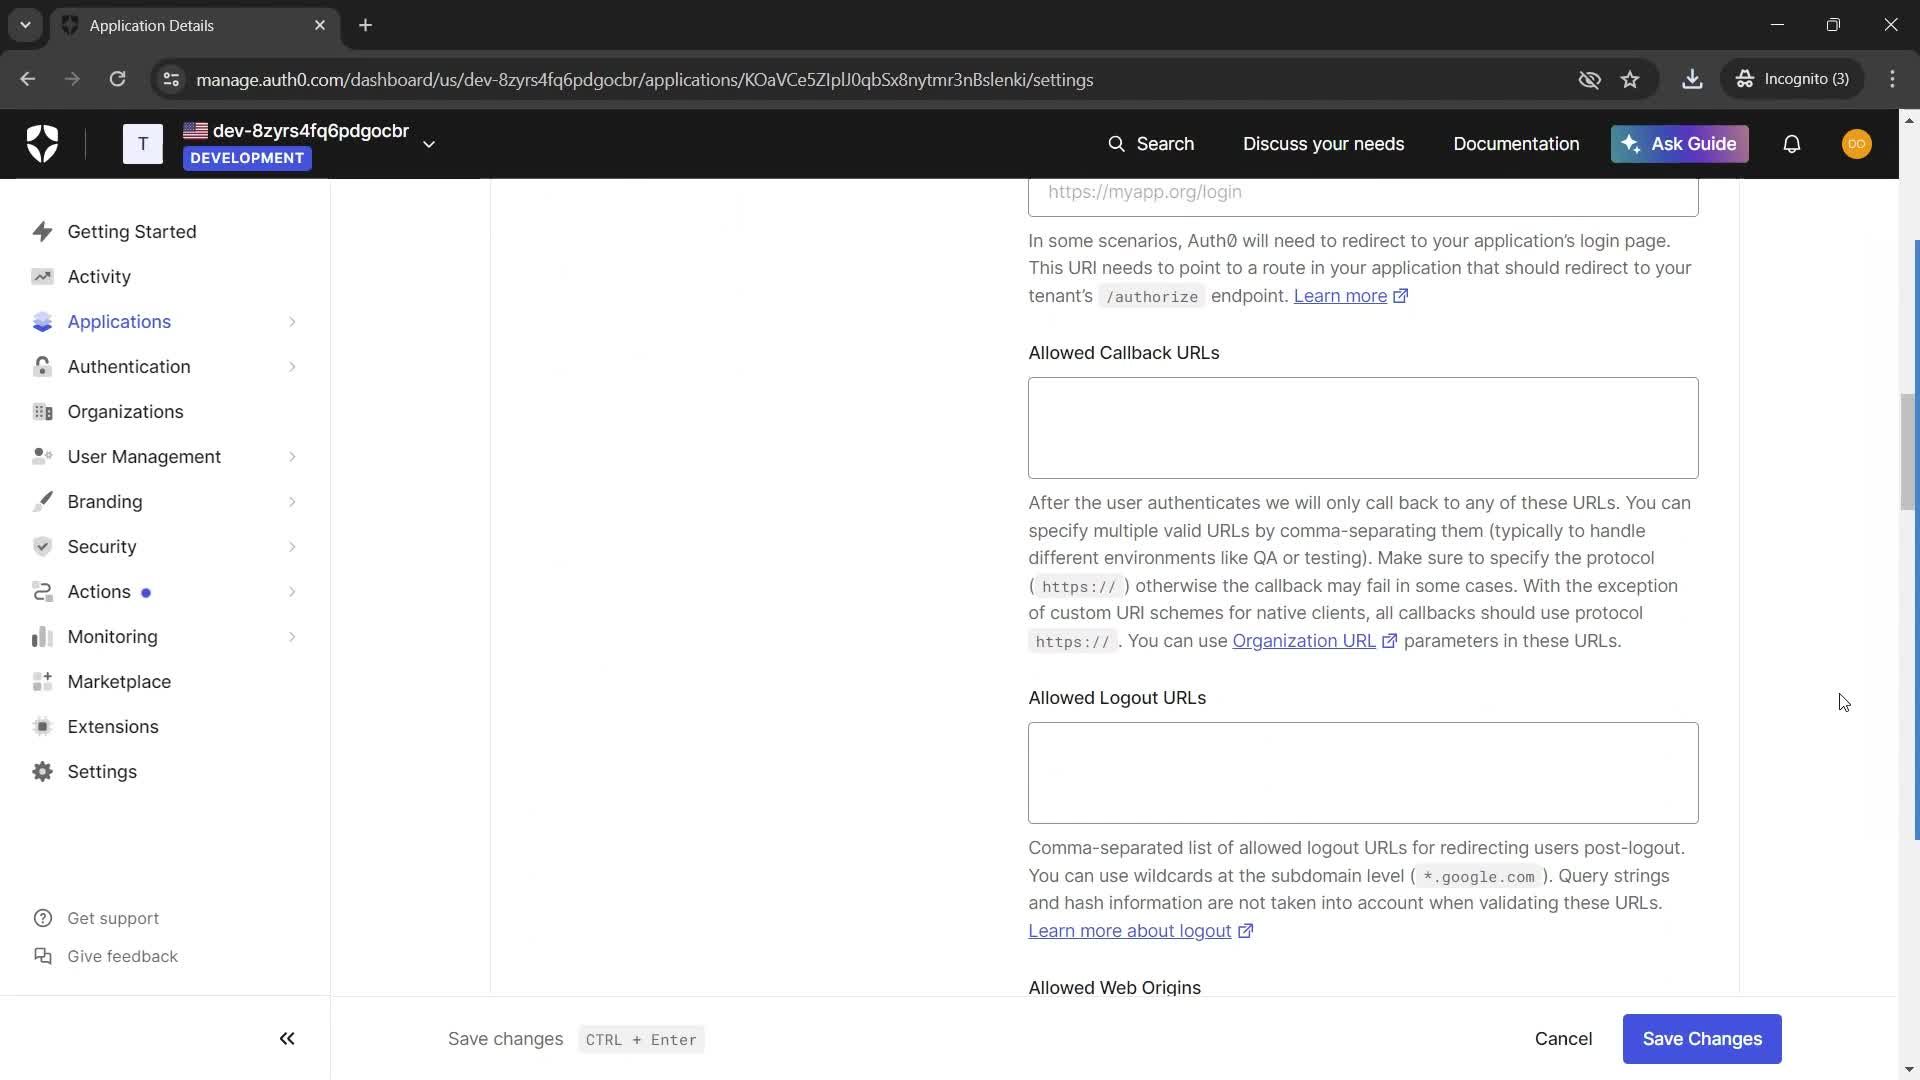Click the Marketplace grid icon
The image size is (1920, 1080).
tap(42, 682)
